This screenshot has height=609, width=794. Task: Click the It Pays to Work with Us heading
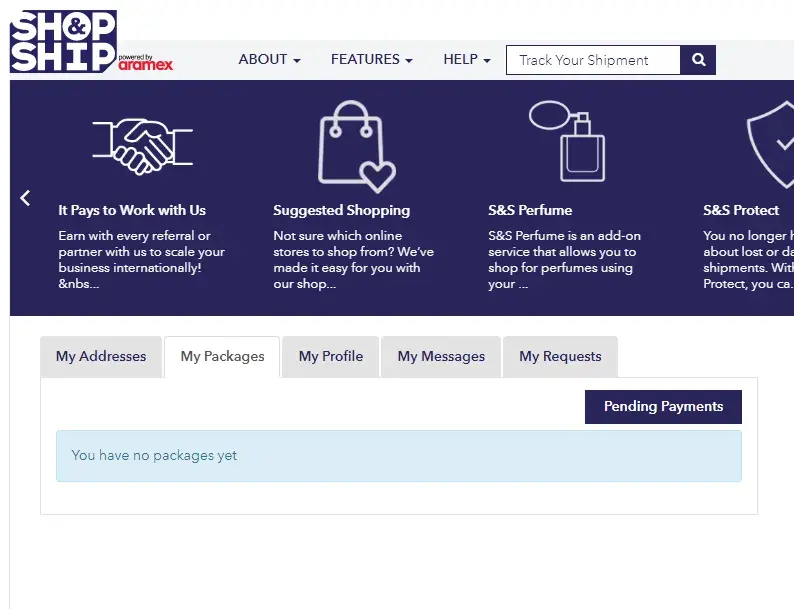pyautogui.click(x=132, y=210)
